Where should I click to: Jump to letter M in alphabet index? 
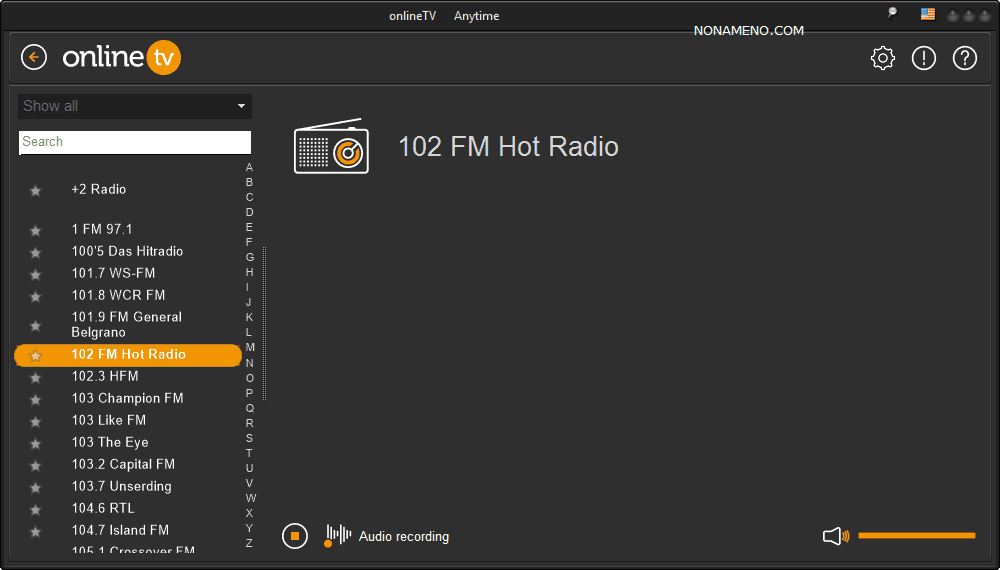(250, 348)
